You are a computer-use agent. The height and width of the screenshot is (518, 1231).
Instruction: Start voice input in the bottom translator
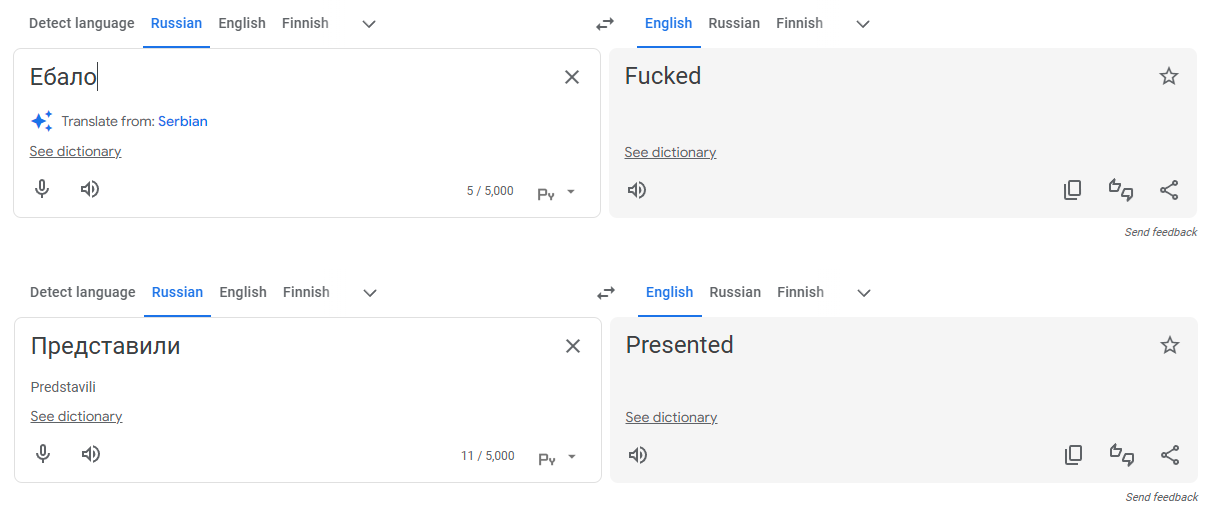tap(43, 454)
